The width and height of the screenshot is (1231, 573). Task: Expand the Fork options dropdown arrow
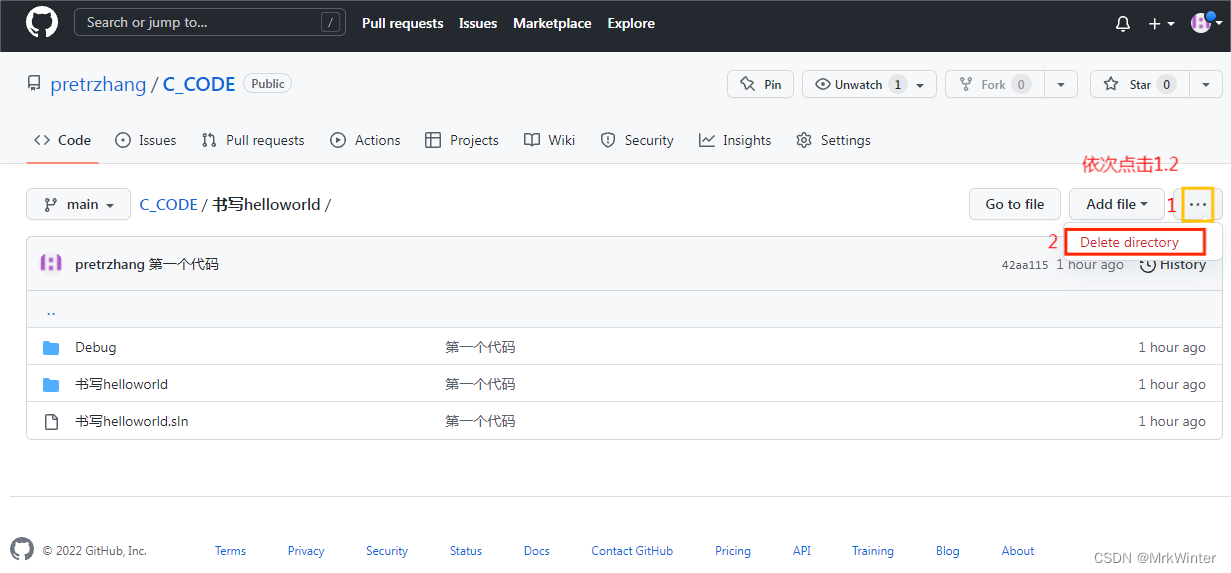click(1060, 84)
